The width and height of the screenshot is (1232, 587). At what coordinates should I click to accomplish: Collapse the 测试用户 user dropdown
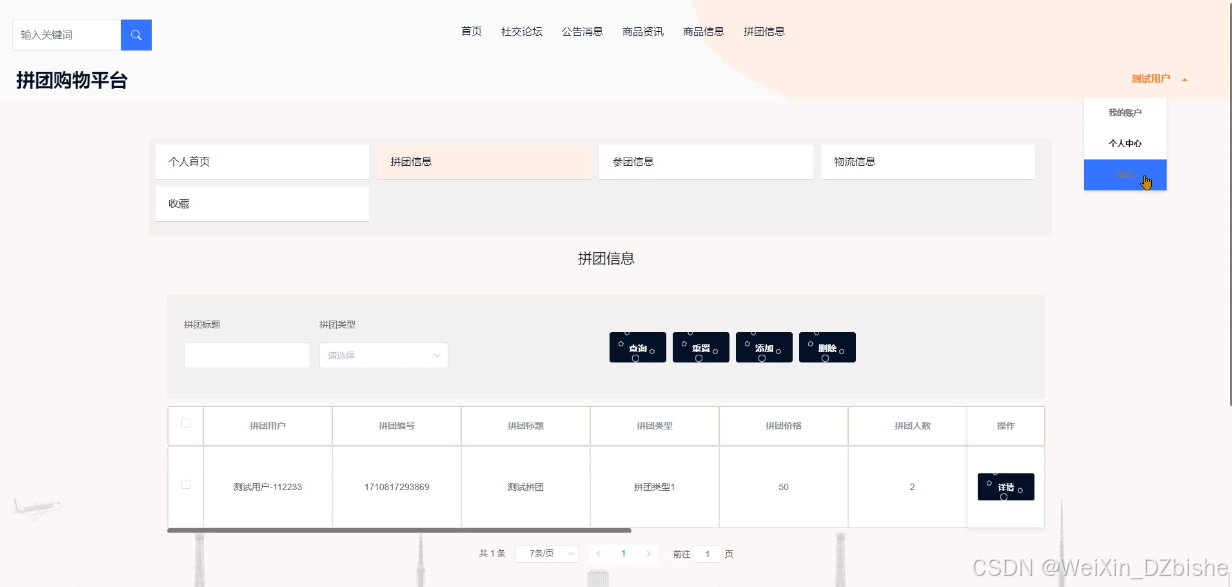(x=1158, y=79)
